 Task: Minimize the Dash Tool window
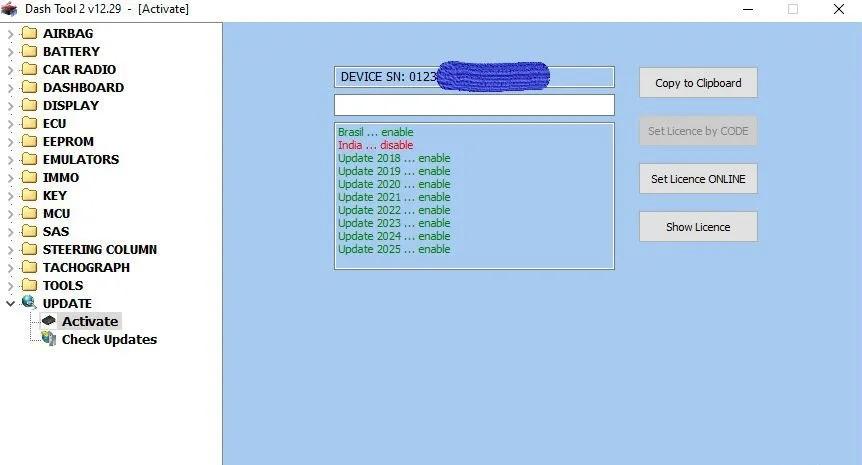click(748, 9)
